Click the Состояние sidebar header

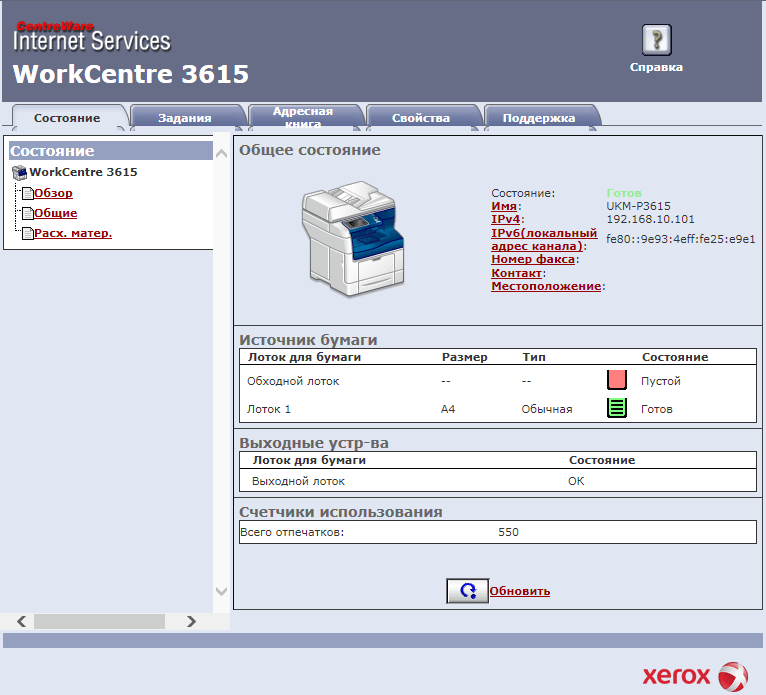pos(111,151)
